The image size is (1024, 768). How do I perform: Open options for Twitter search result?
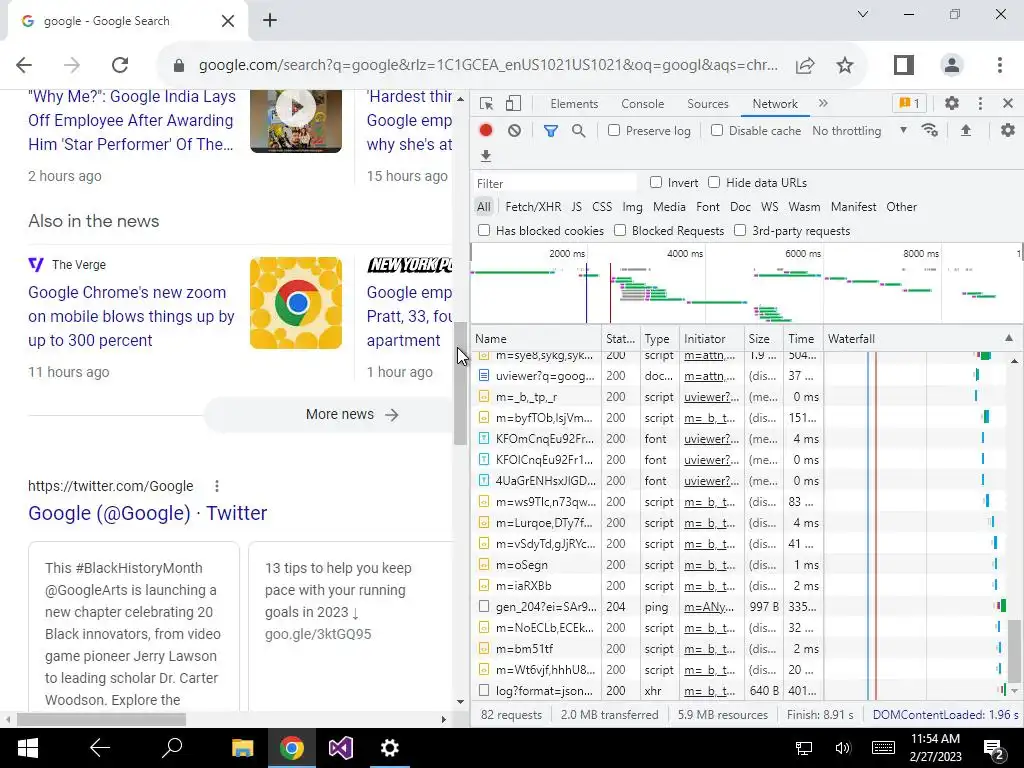[x=217, y=486]
